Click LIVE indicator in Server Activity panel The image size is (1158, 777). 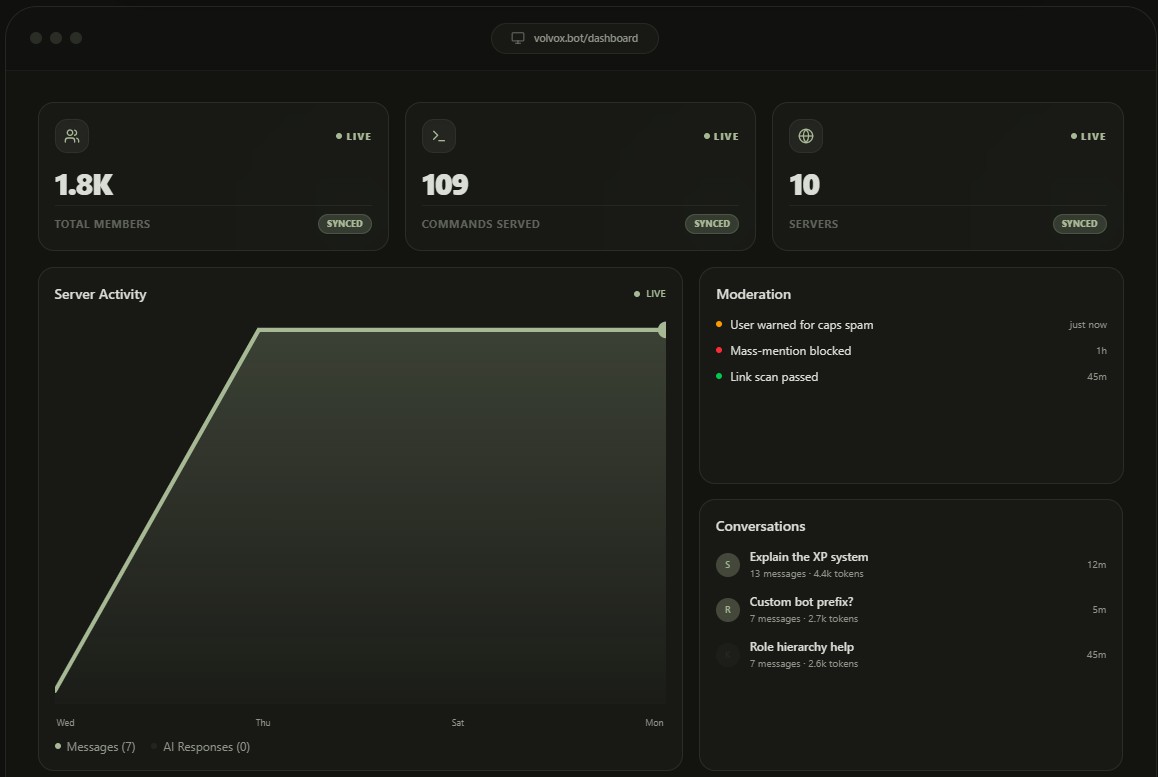650,293
